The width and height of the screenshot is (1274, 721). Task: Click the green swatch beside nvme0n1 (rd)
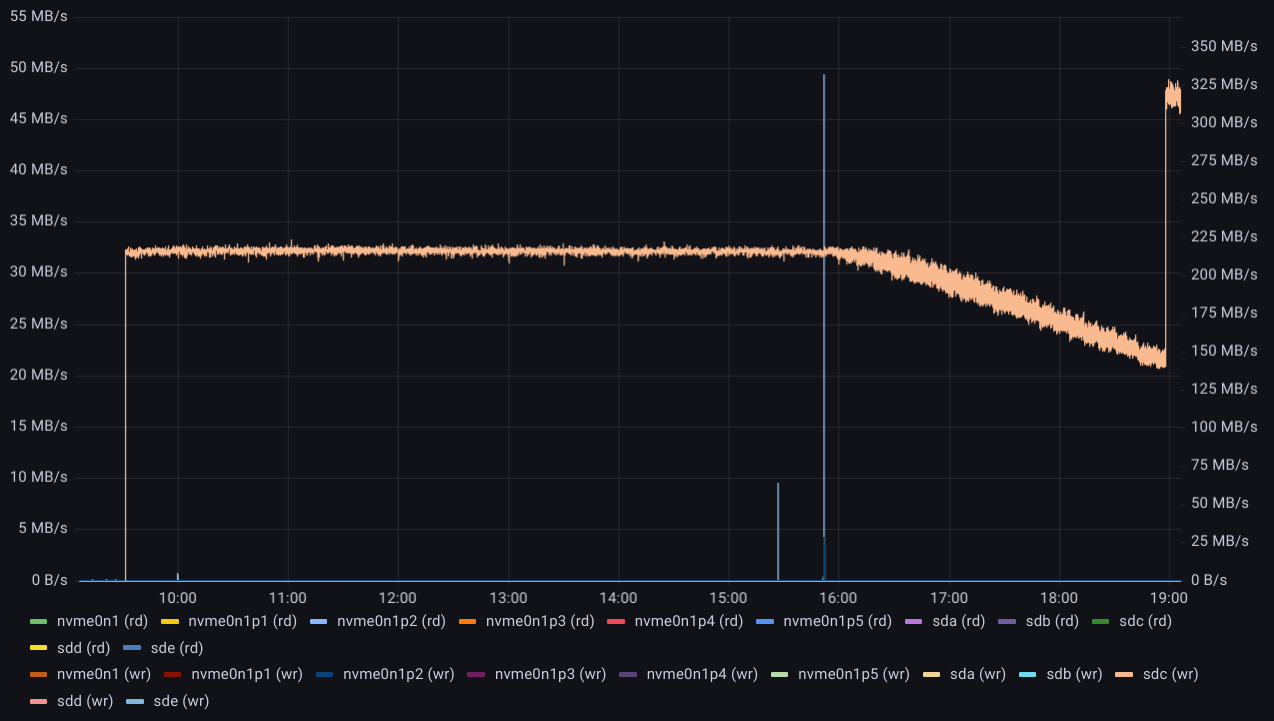pyautogui.click(x=40, y=622)
